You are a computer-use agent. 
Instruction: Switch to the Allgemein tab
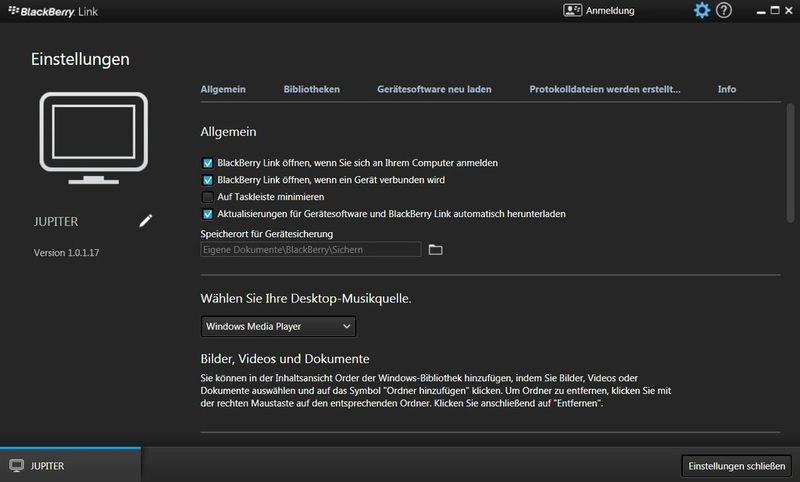coord(223,89)
